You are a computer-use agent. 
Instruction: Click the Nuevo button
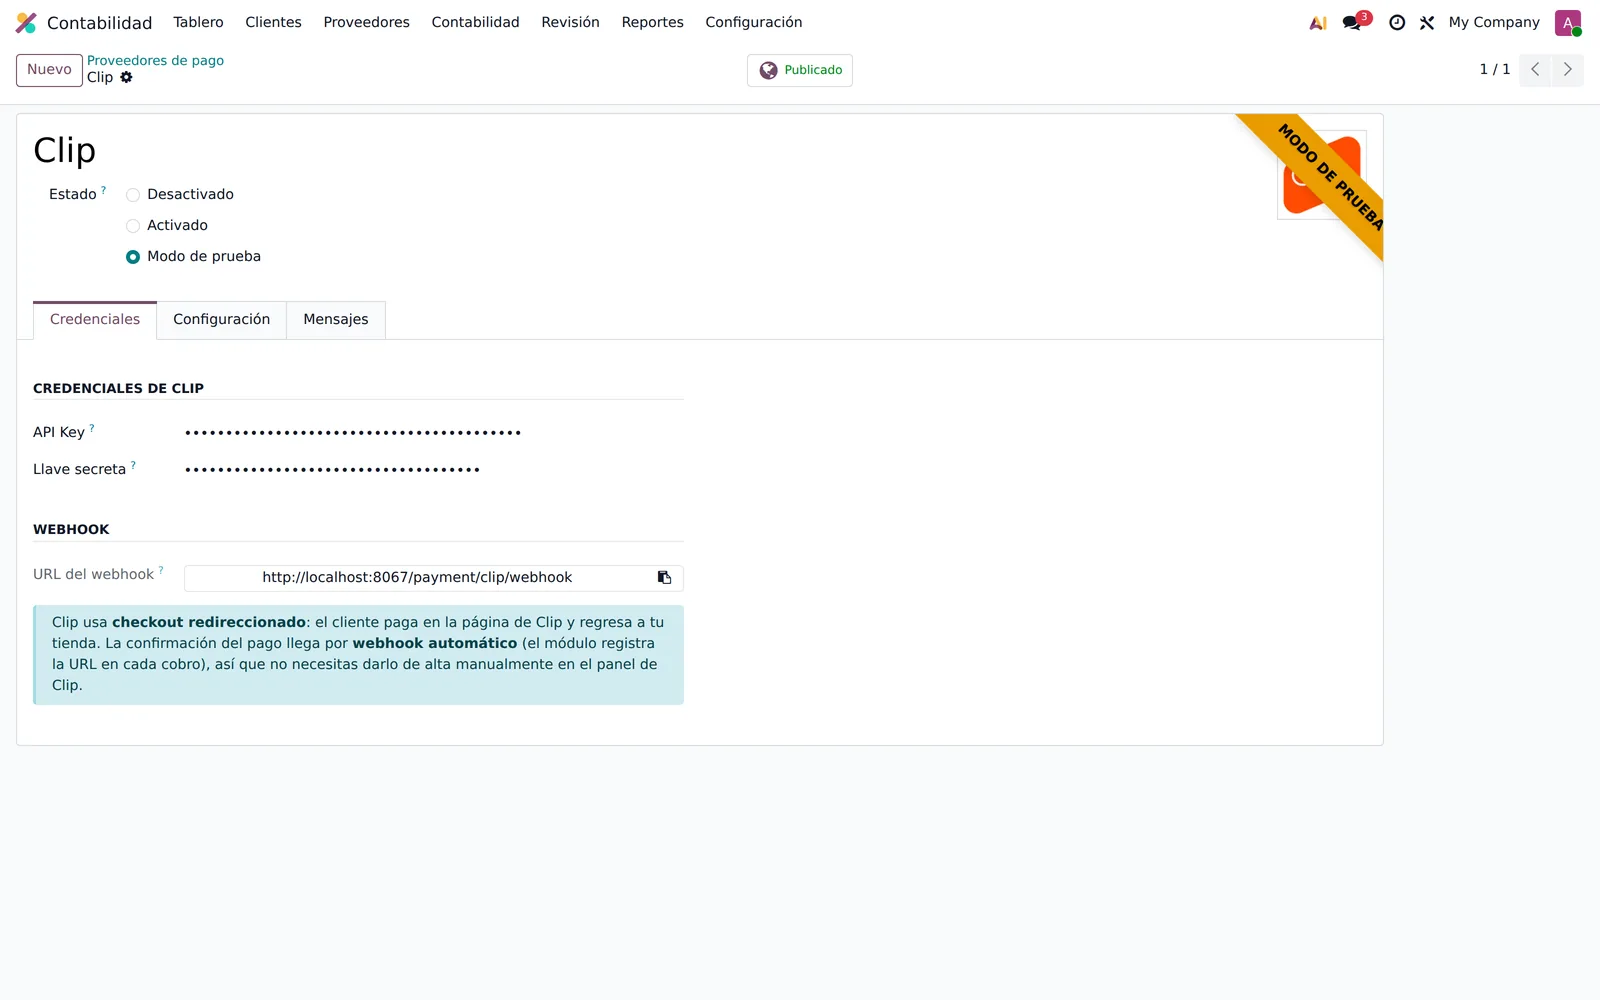click(49, 70)
